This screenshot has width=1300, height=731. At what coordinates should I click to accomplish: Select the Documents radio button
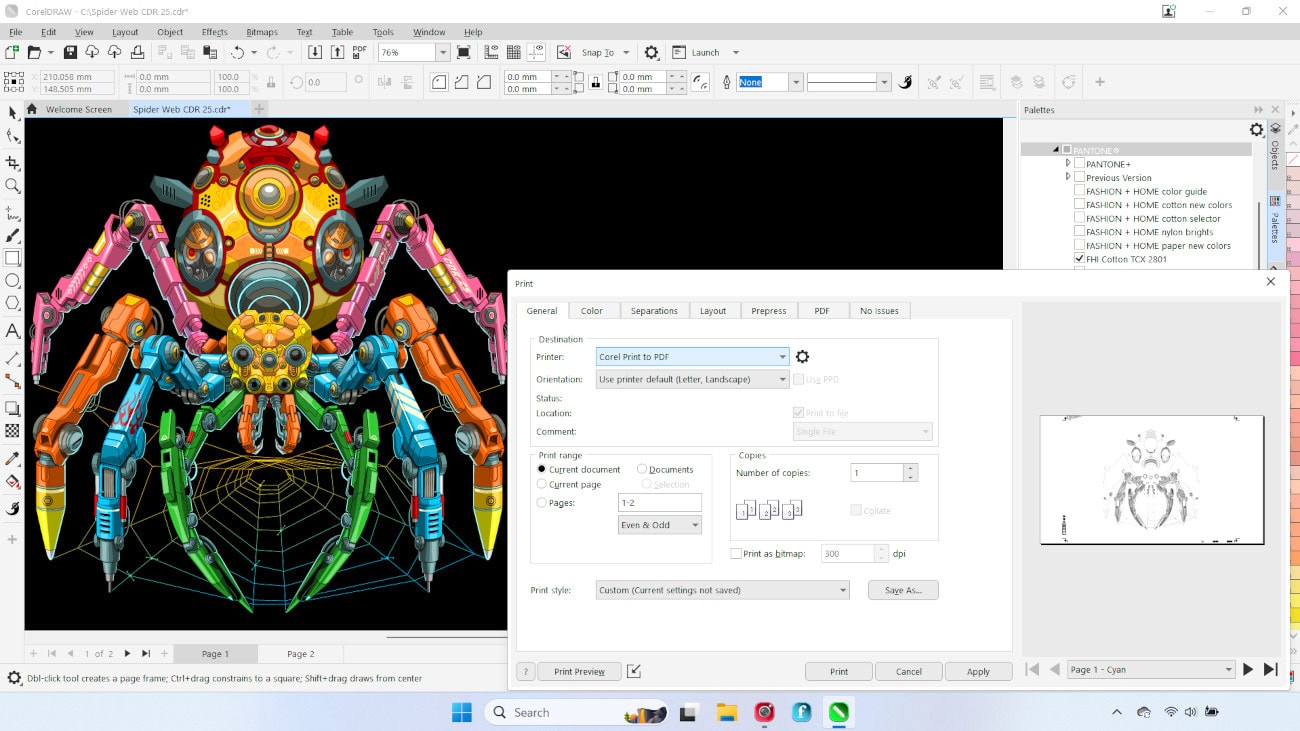(642, 469)
